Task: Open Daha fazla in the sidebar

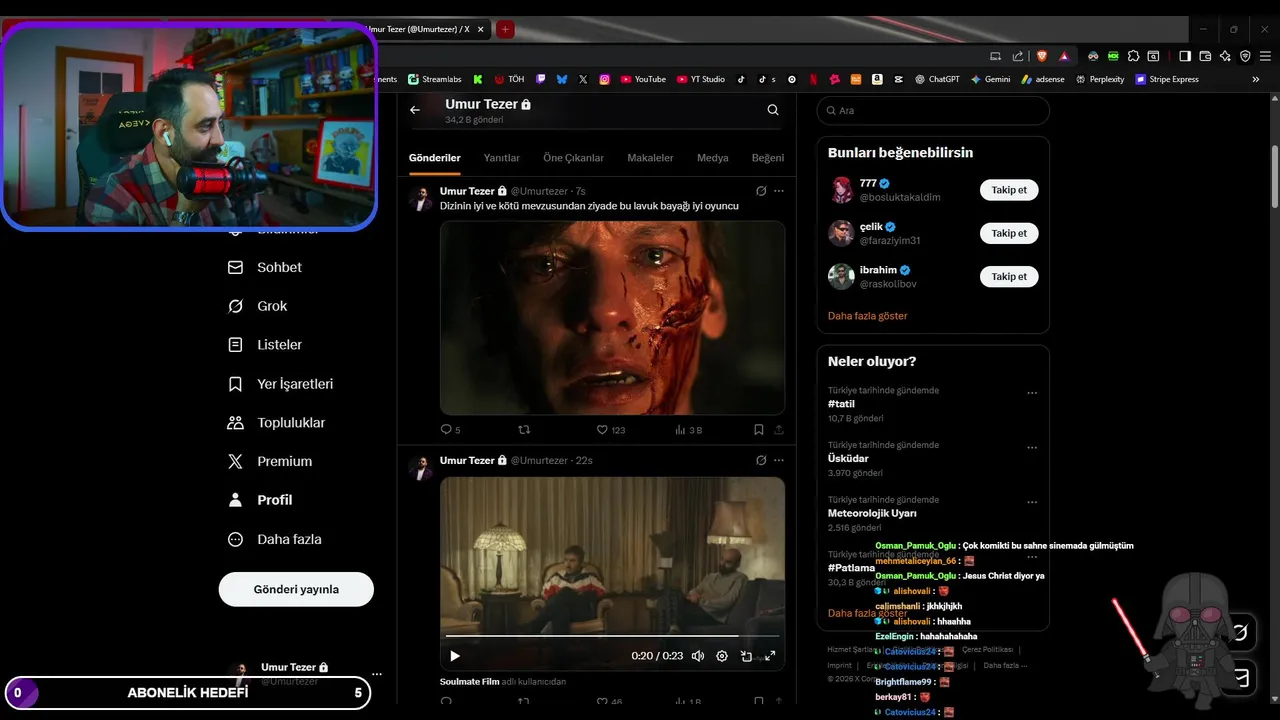Action: pyautogui.click(x=275, y=539)
